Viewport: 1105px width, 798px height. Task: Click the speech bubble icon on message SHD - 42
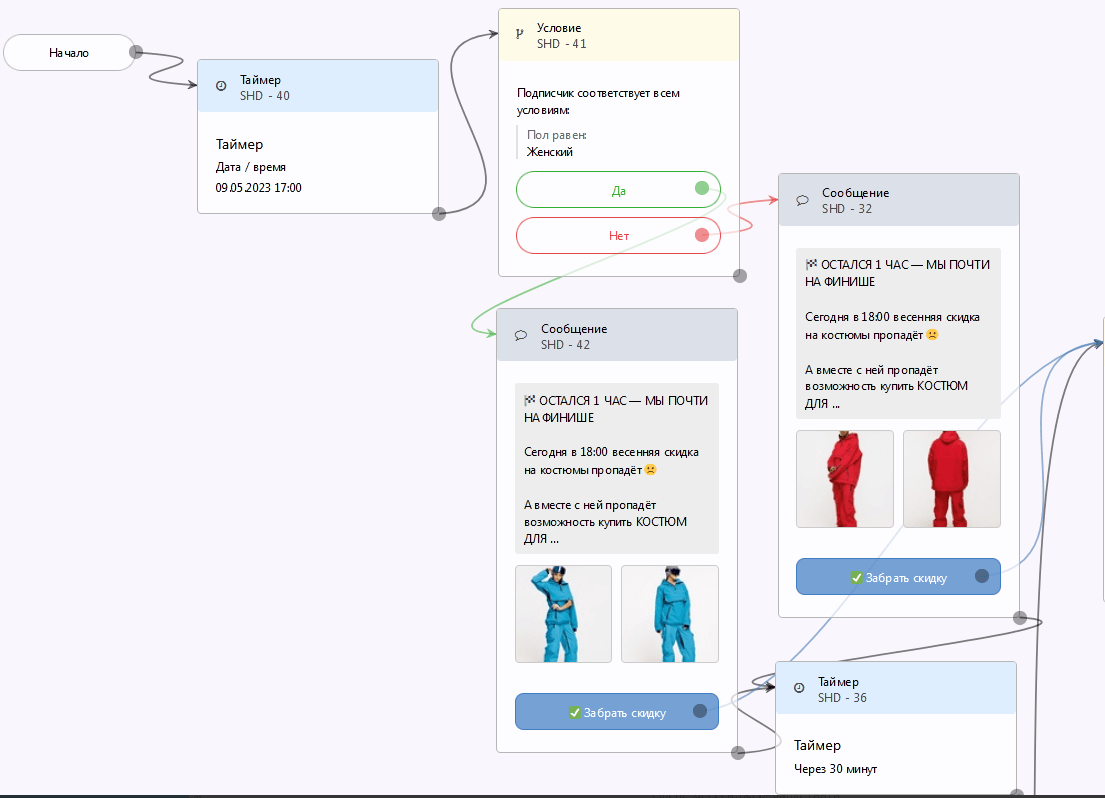point(521,336)
